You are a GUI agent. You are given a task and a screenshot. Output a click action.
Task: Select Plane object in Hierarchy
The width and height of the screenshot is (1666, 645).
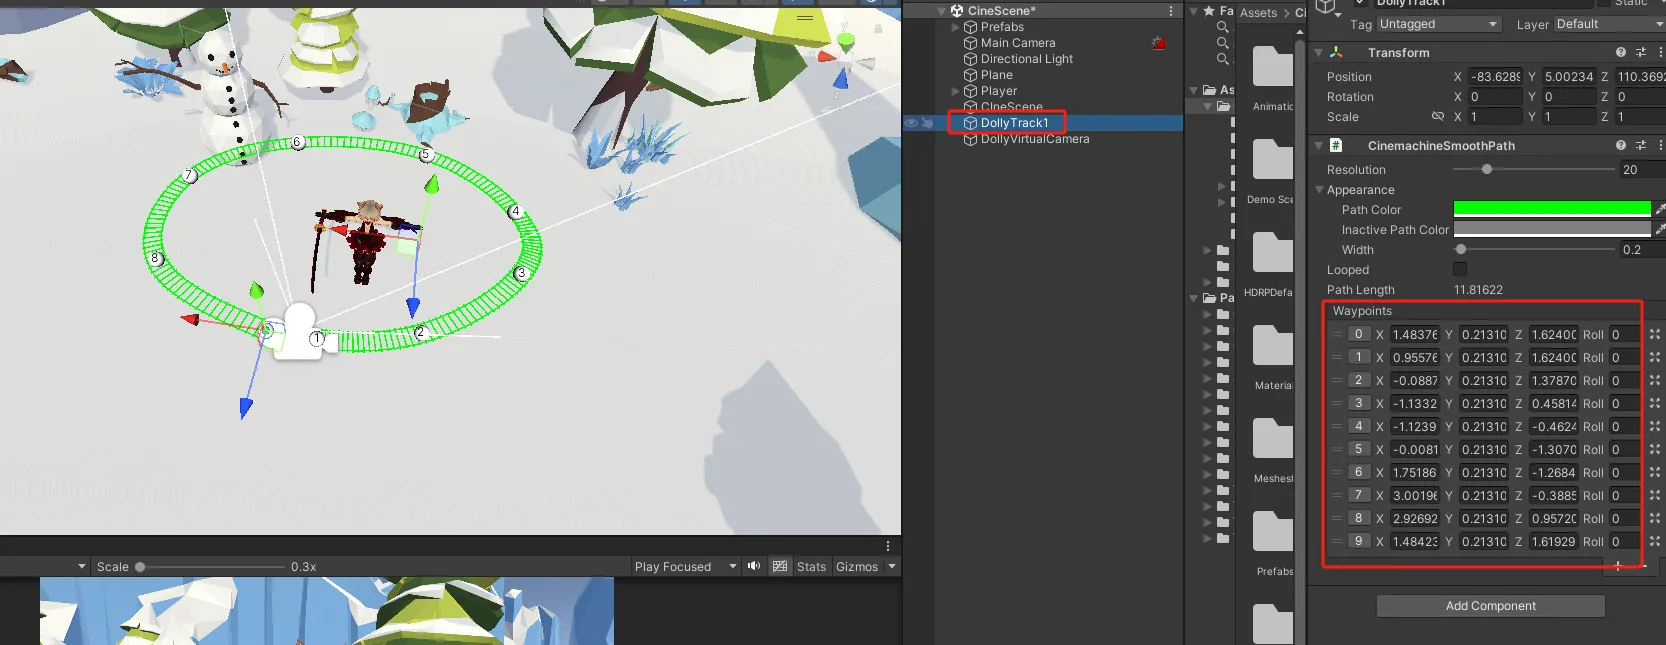996,75
